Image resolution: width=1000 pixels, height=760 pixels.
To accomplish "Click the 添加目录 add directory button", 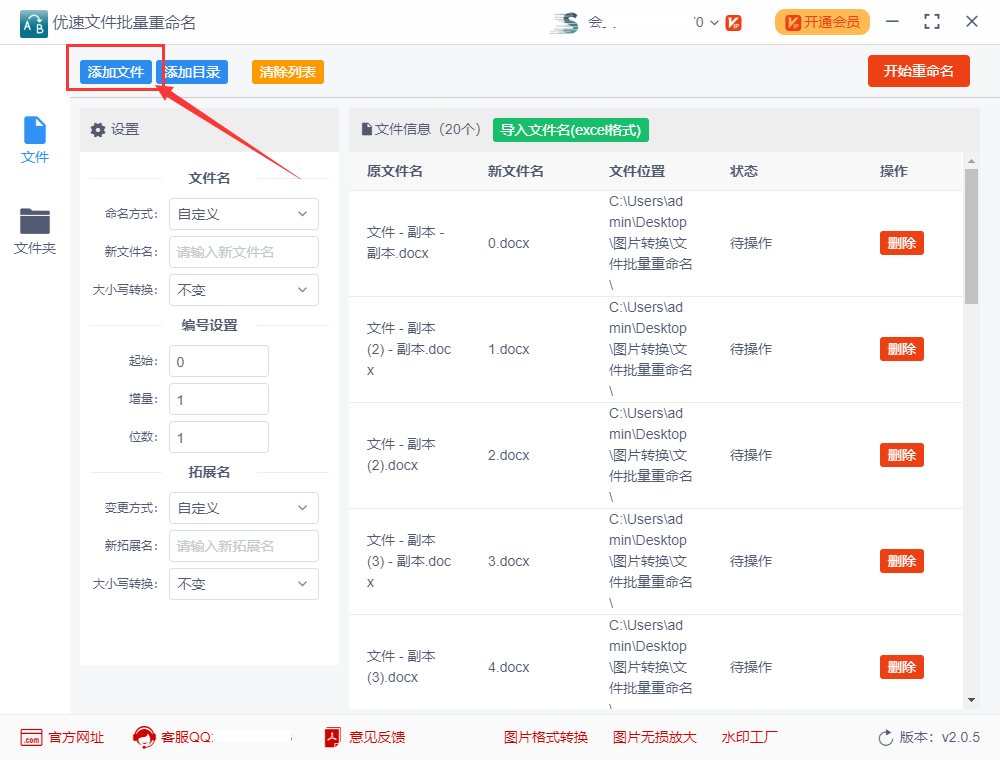I will (x=192, y=72).
